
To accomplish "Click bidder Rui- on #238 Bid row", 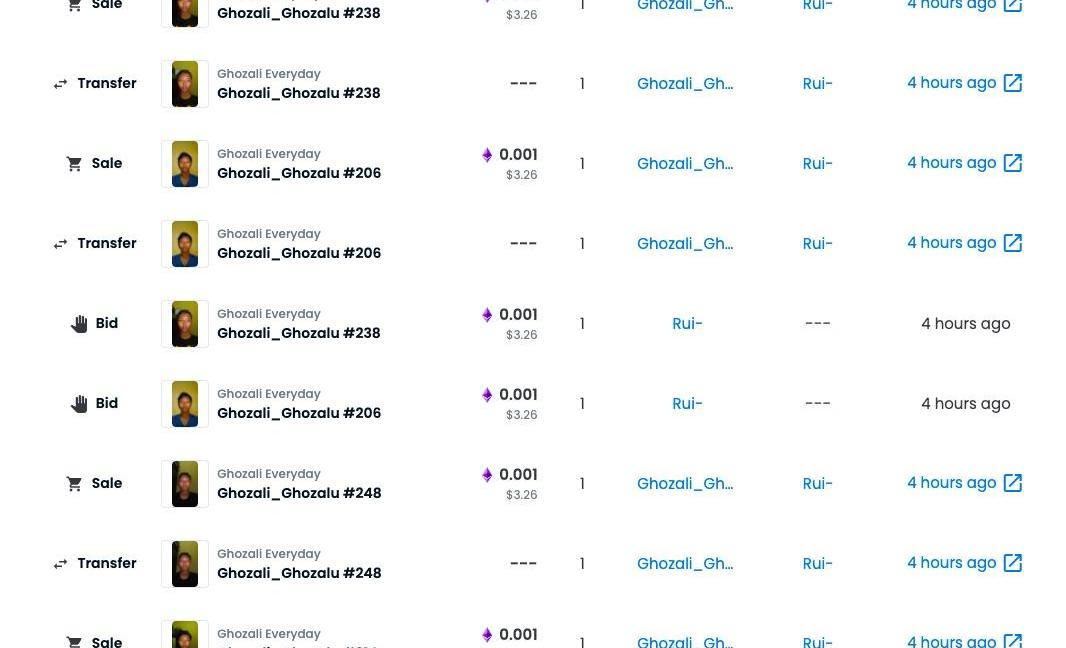I will (x=687, y=323).
